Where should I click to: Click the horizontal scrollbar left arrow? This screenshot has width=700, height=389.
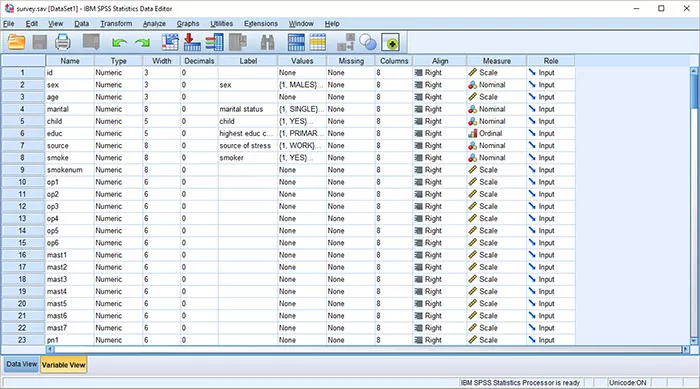point(50,349)
